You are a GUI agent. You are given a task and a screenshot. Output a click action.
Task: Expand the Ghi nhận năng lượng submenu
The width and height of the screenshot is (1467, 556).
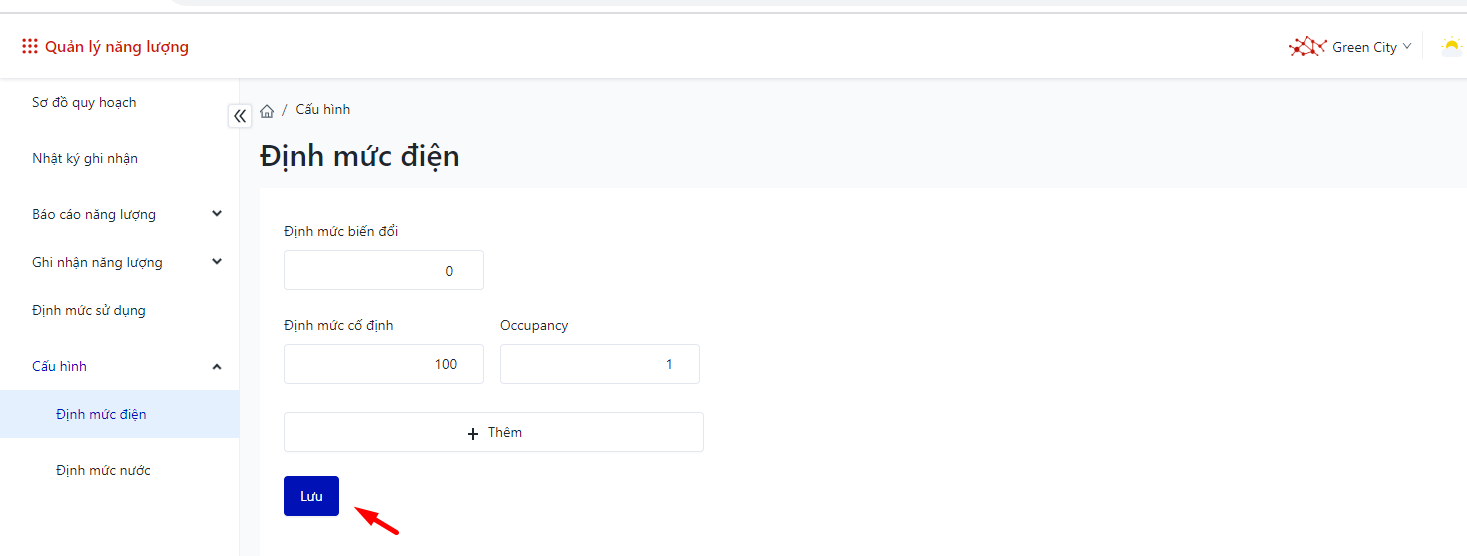[x=217, y=262]
